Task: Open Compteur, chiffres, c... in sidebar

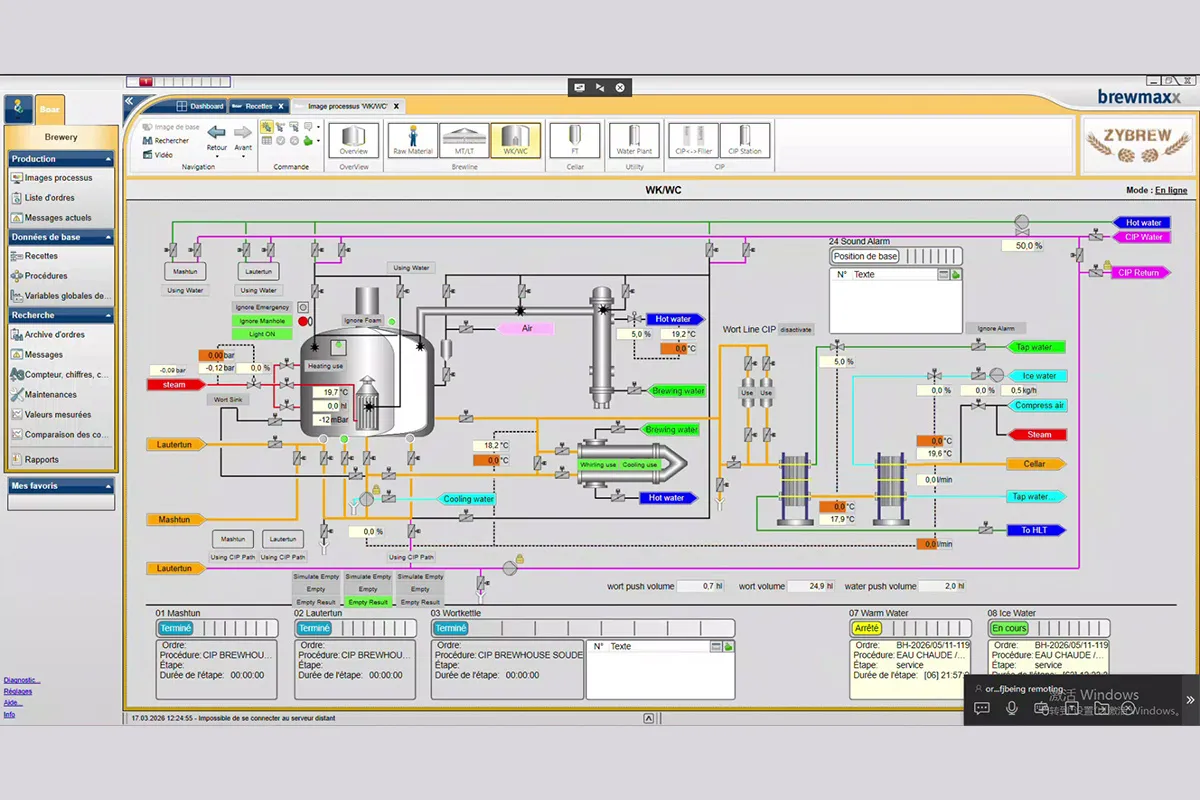Action: 59,375
